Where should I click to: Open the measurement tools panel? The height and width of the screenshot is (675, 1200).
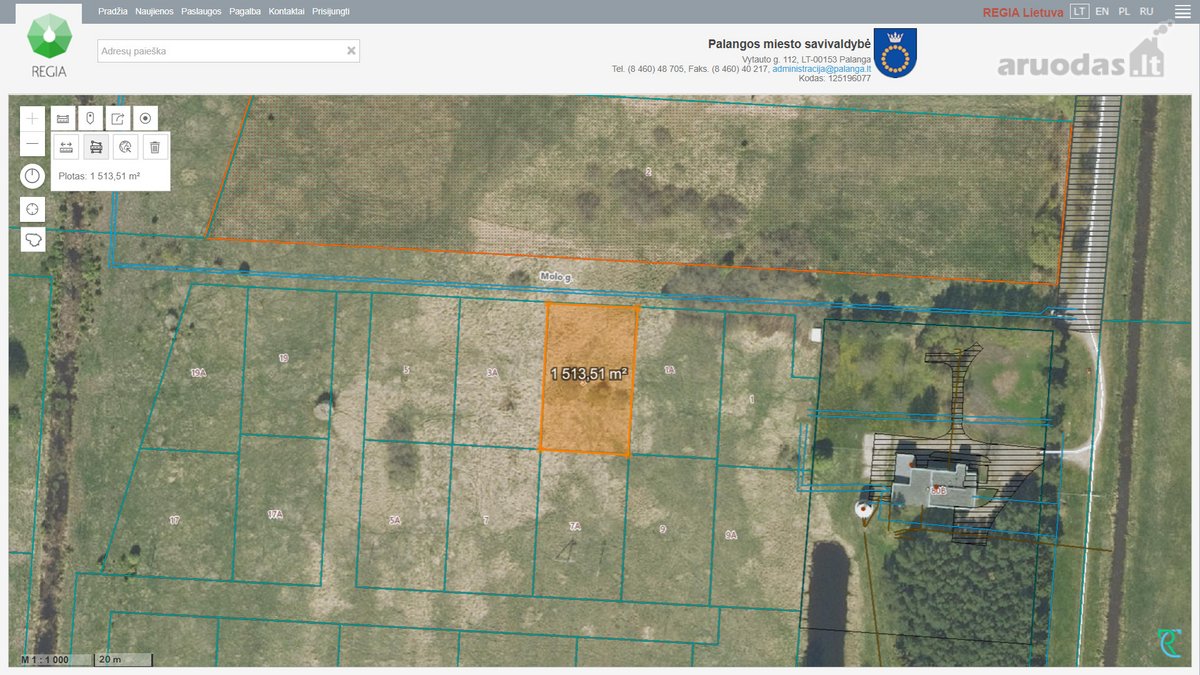pos(62,118)
